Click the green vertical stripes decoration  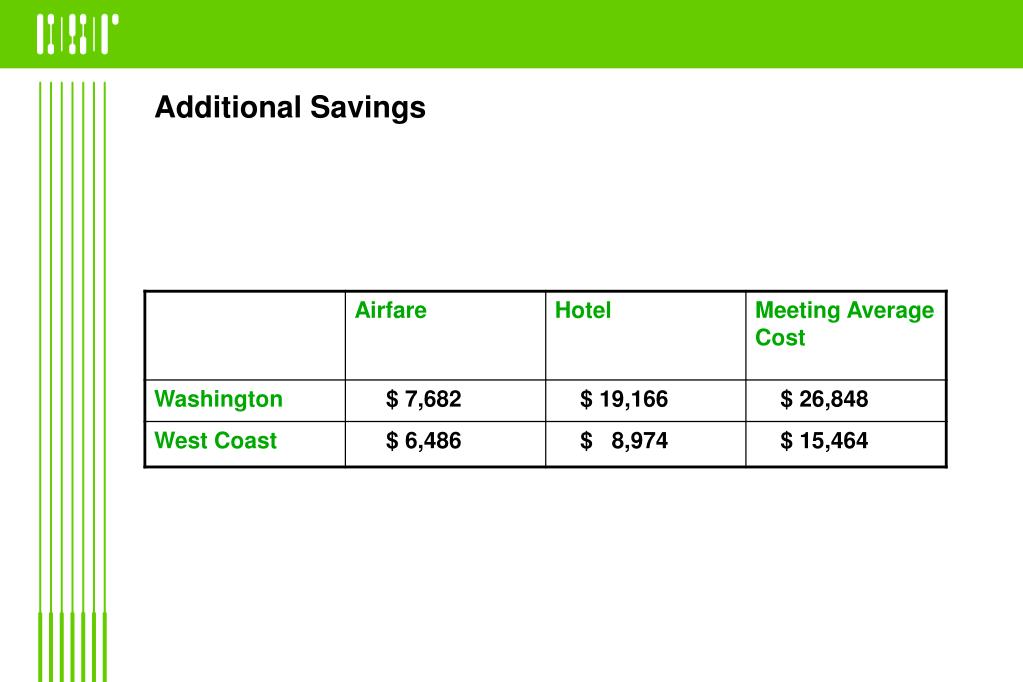click(72, 381)
